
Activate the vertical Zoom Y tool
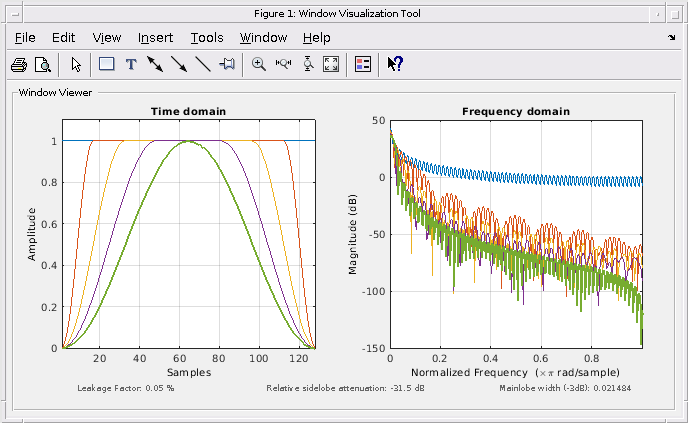308,64
